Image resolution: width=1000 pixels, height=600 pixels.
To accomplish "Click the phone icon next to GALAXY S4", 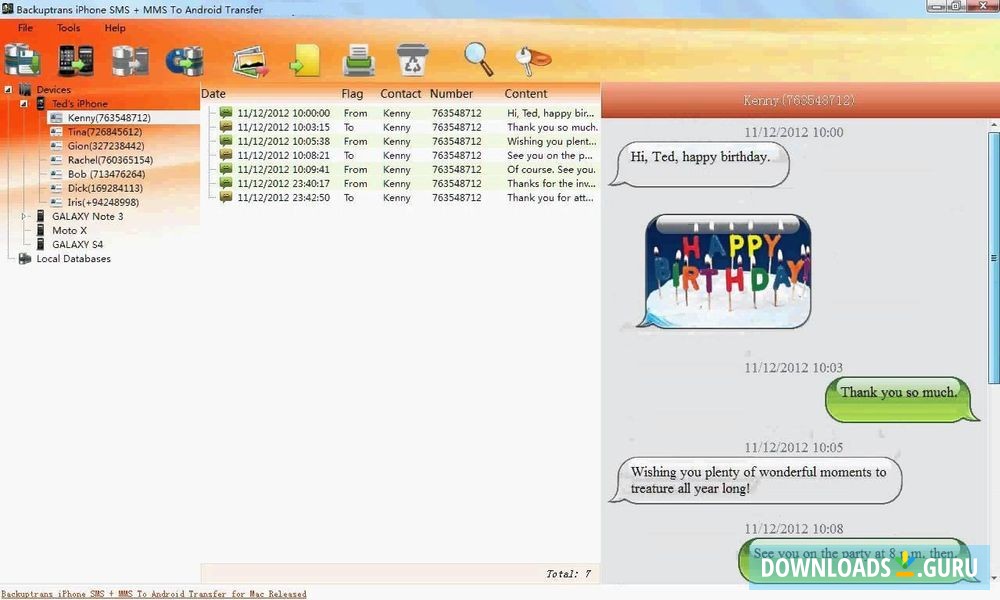I will tap(40, 244).
